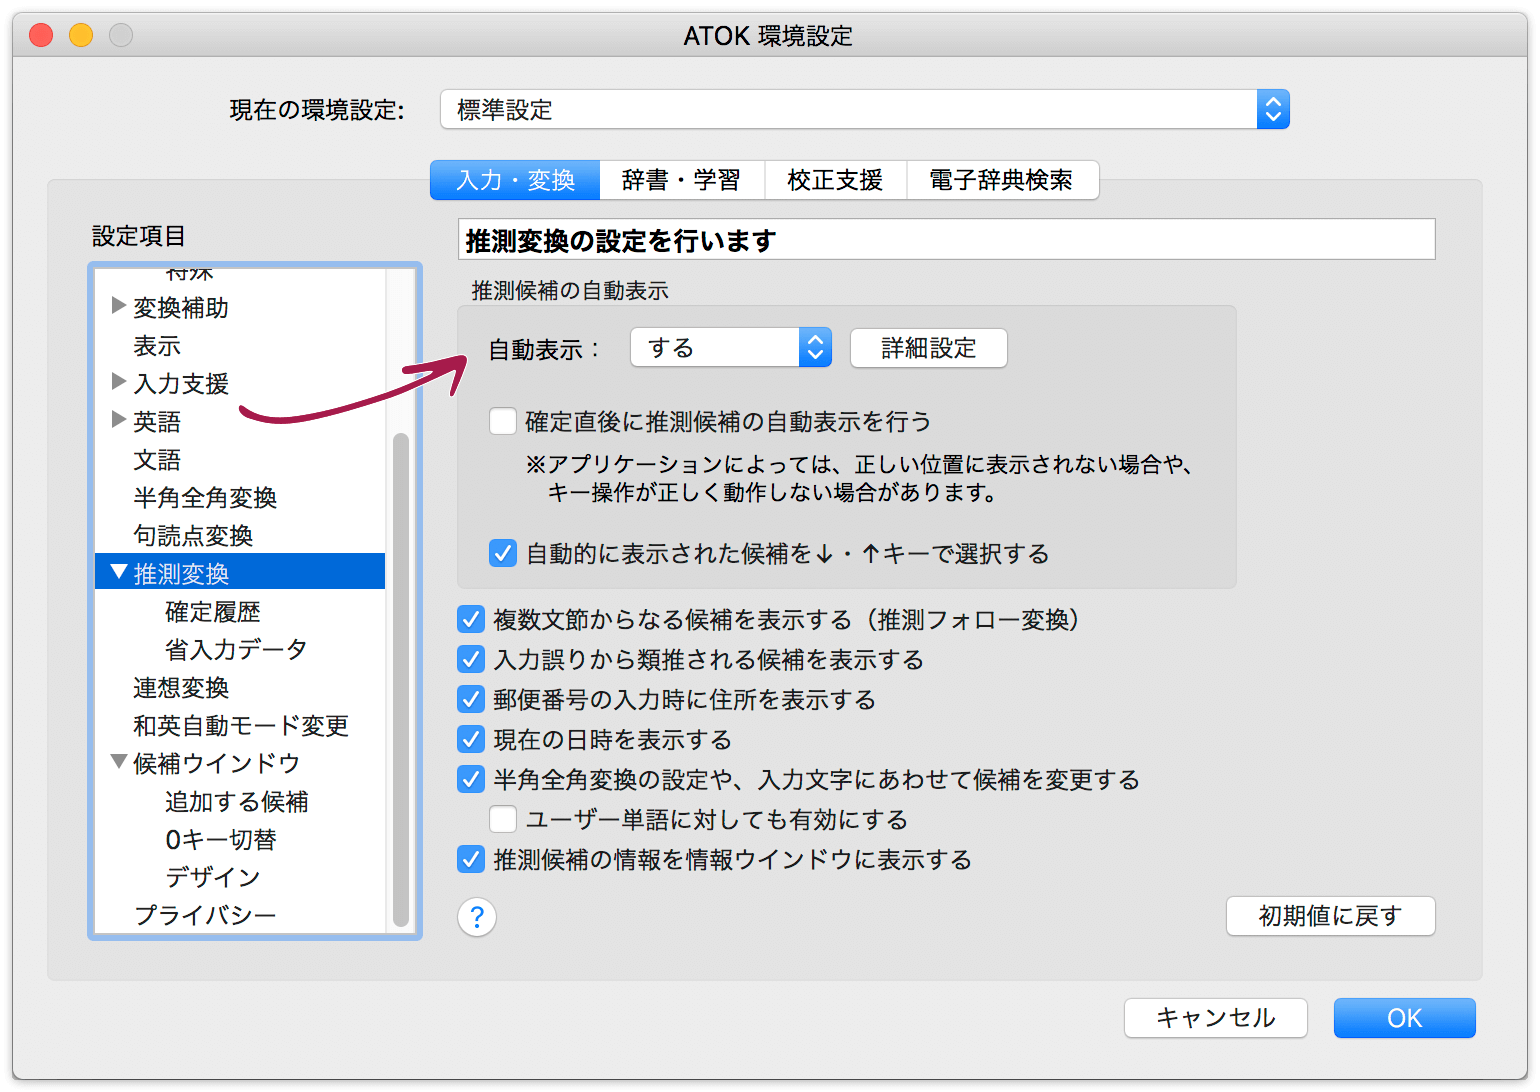
Task: Expand the 英語 disclosure triangle
Action: pyautogui.click(x=119, y=419)
